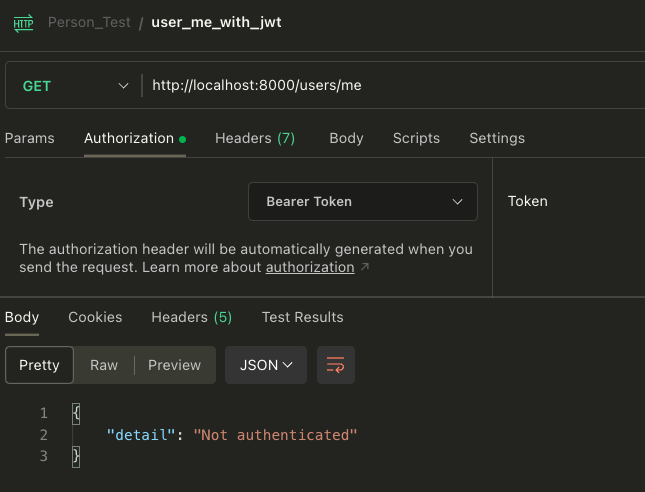Switch to the Params tab
This screenshot has height=492, width=645.
coord(30,138)
